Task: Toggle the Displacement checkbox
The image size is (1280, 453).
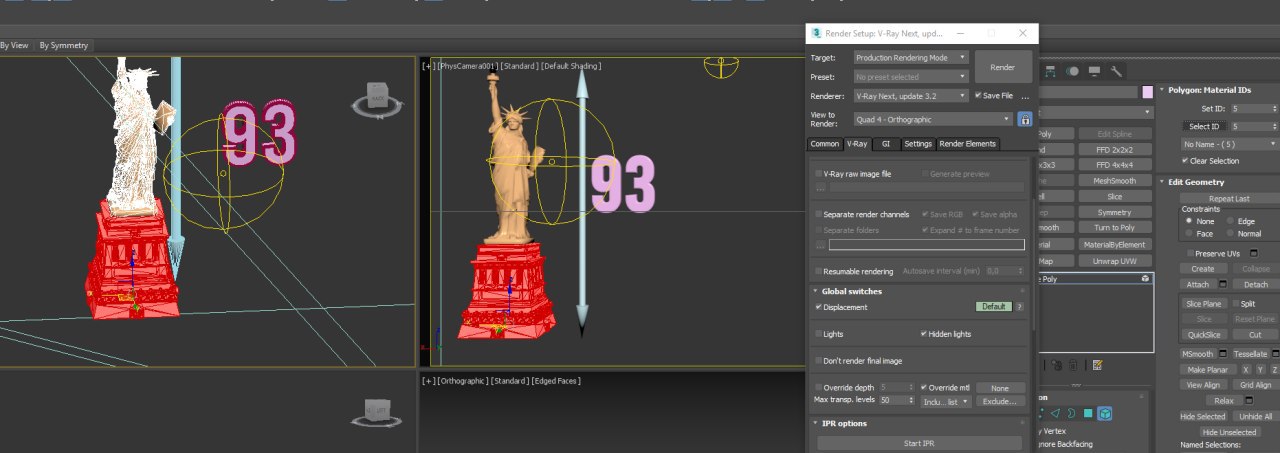Action: 819,307
